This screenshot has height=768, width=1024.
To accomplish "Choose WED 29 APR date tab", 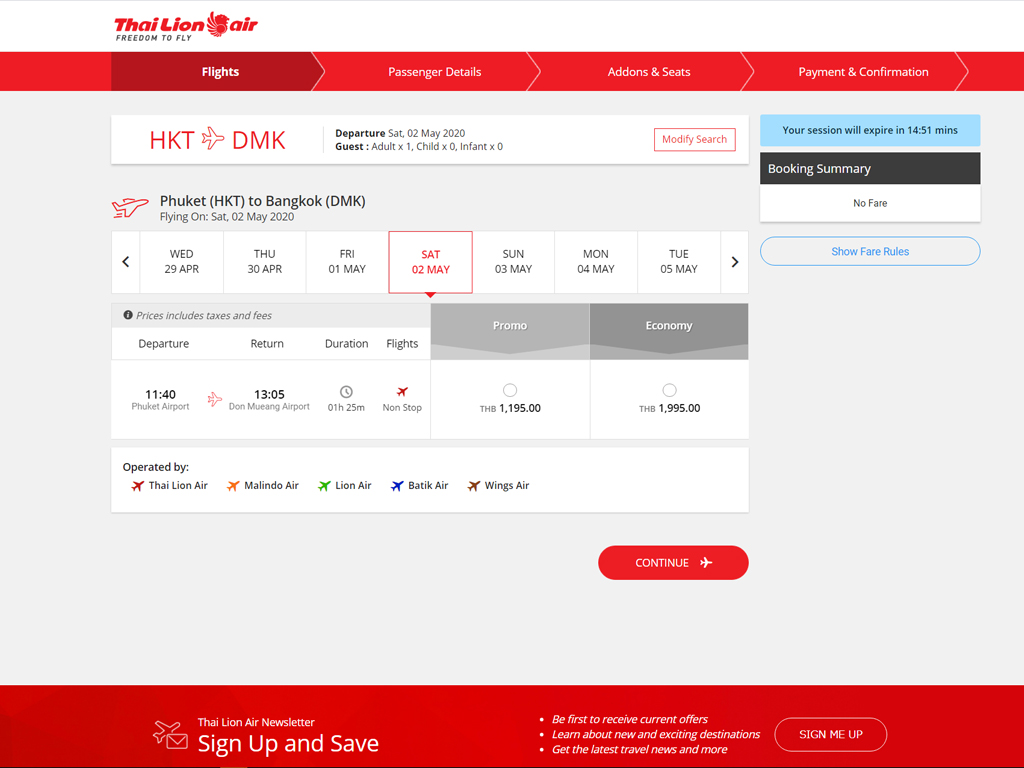I will pos(182,262).
